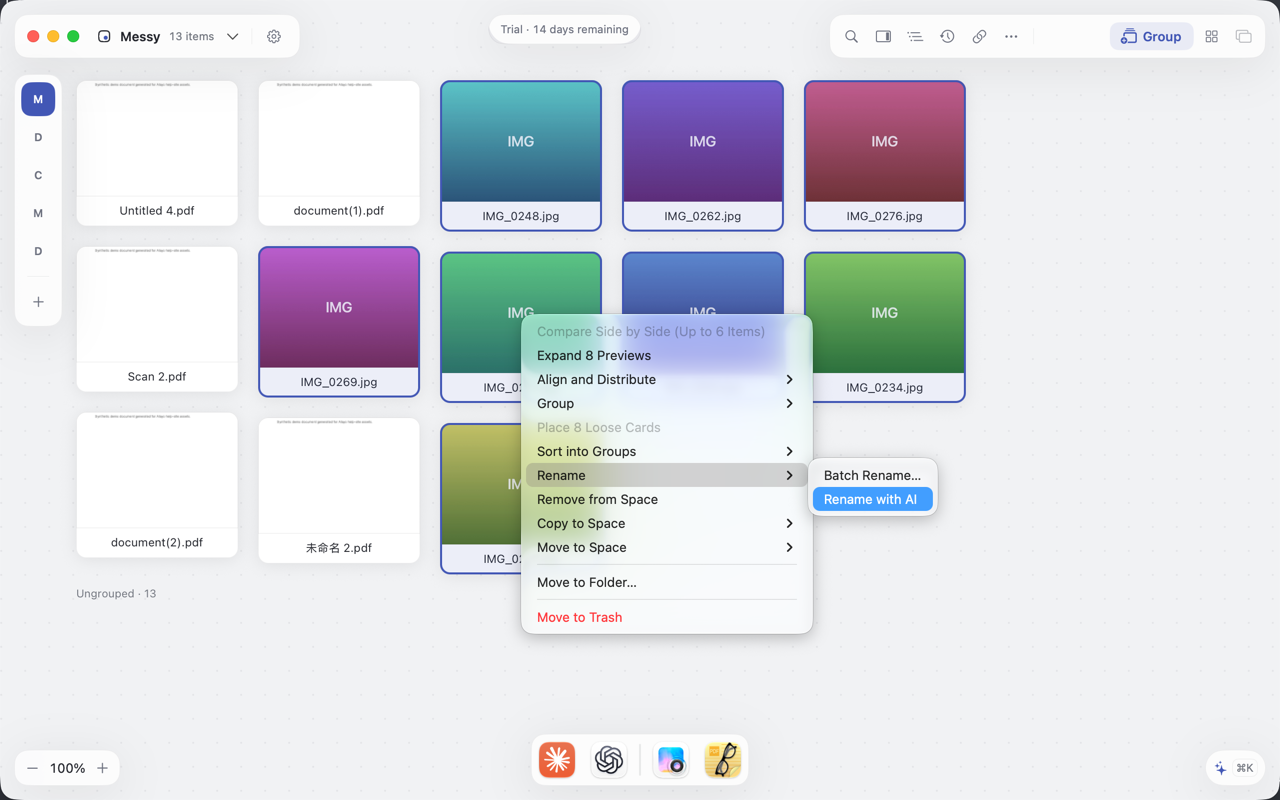Select the IMG_0269.jpg purple image card

click(339, 321)
